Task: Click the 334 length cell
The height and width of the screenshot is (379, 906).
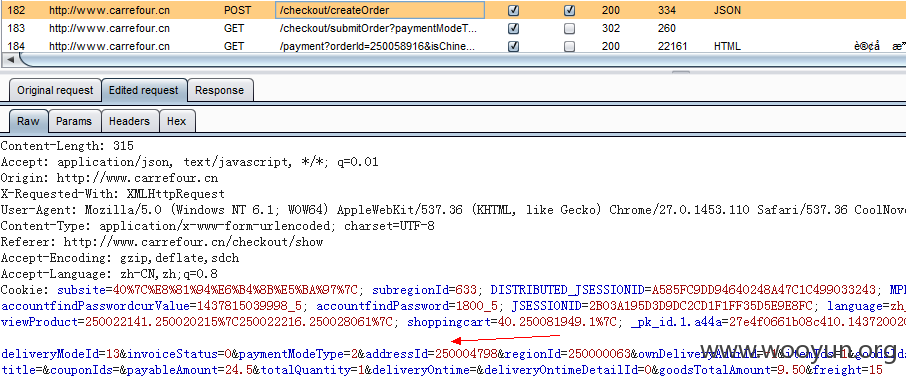Action: coord(667,10)
